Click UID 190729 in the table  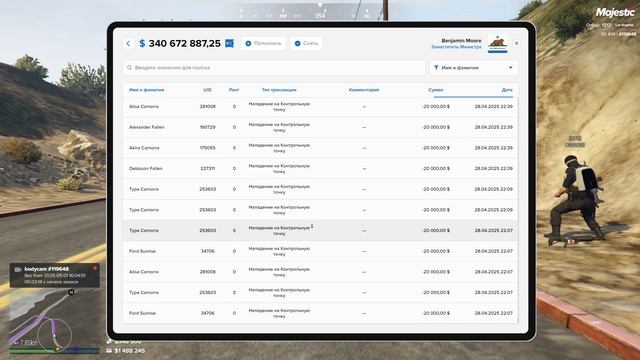(x=207, y=127)
